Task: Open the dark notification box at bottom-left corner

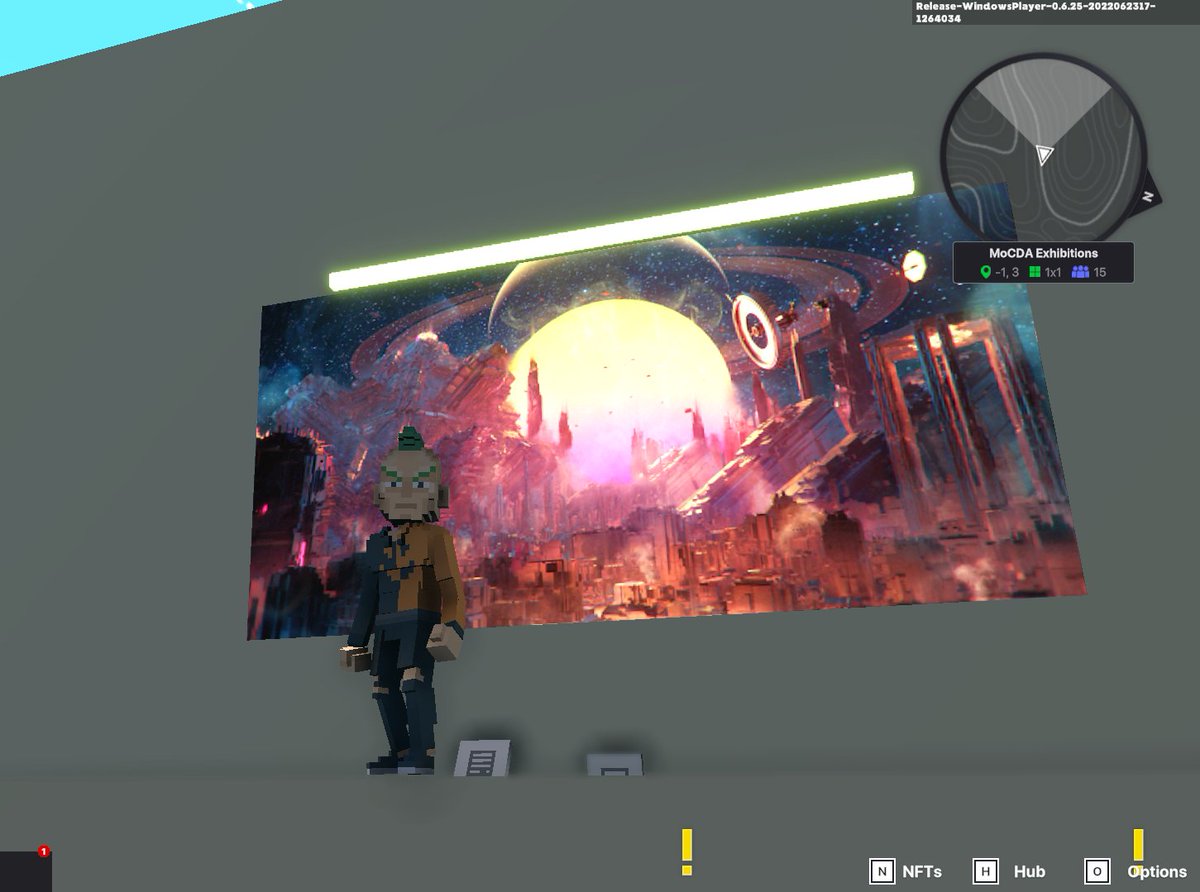Action: pyautogui.click(x=25, y=871)
